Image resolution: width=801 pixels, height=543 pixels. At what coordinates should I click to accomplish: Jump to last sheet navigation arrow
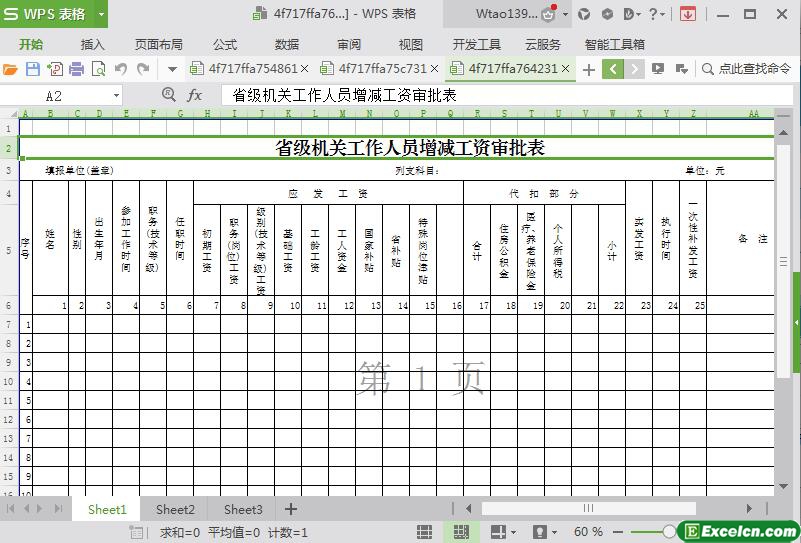click(59, 509)
